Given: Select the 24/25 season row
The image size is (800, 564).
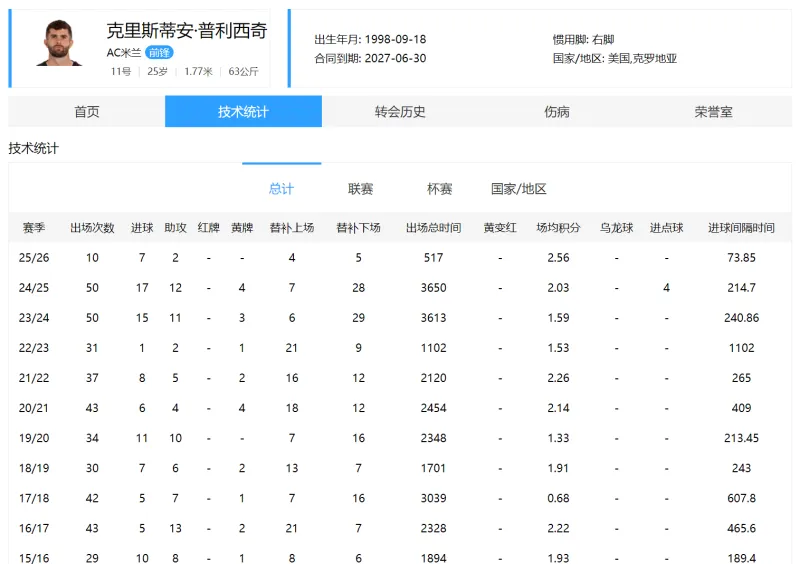Looking at the screenshot, I should click(34, 288).
